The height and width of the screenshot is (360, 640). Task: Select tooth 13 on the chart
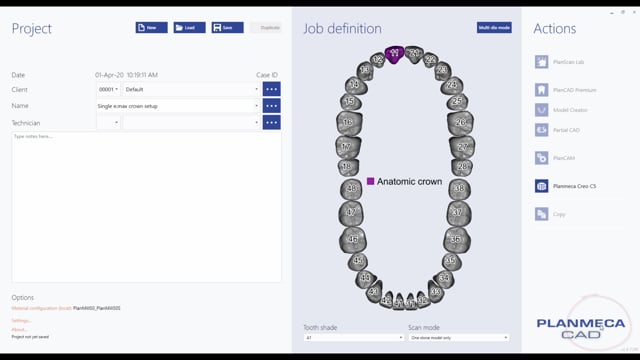point(365,70)
